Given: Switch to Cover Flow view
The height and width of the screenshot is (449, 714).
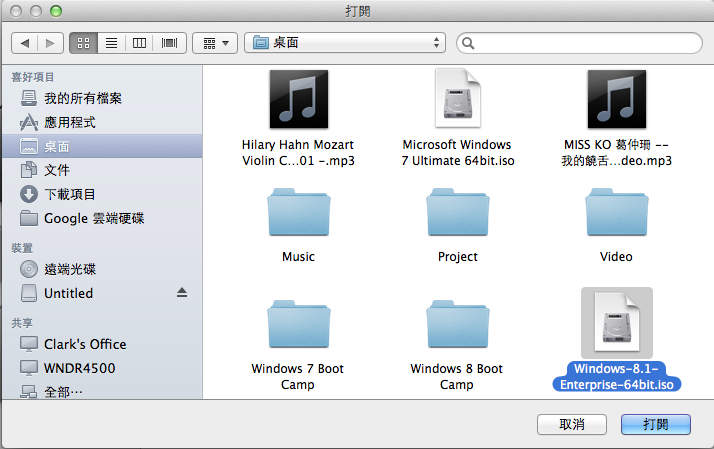Looking at the screenshot, I should pyautogui.click(x=169, y=43).
